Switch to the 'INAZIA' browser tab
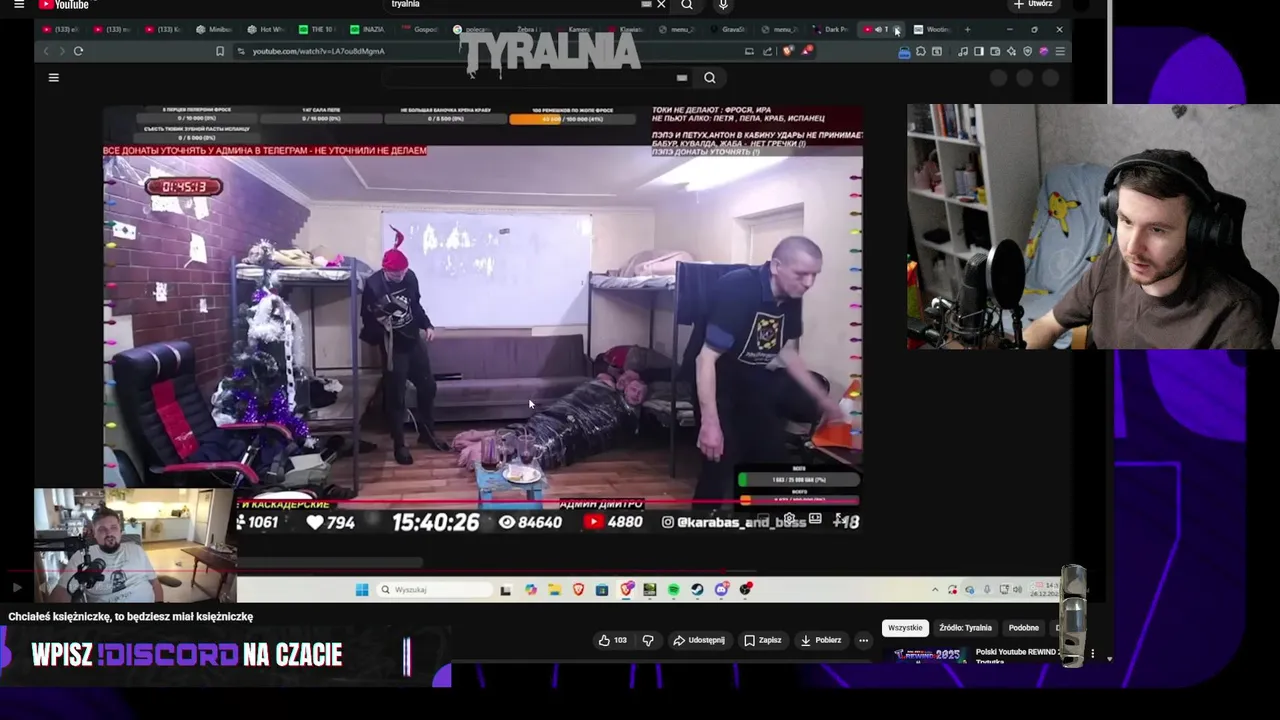 click(x=369, y=29)
